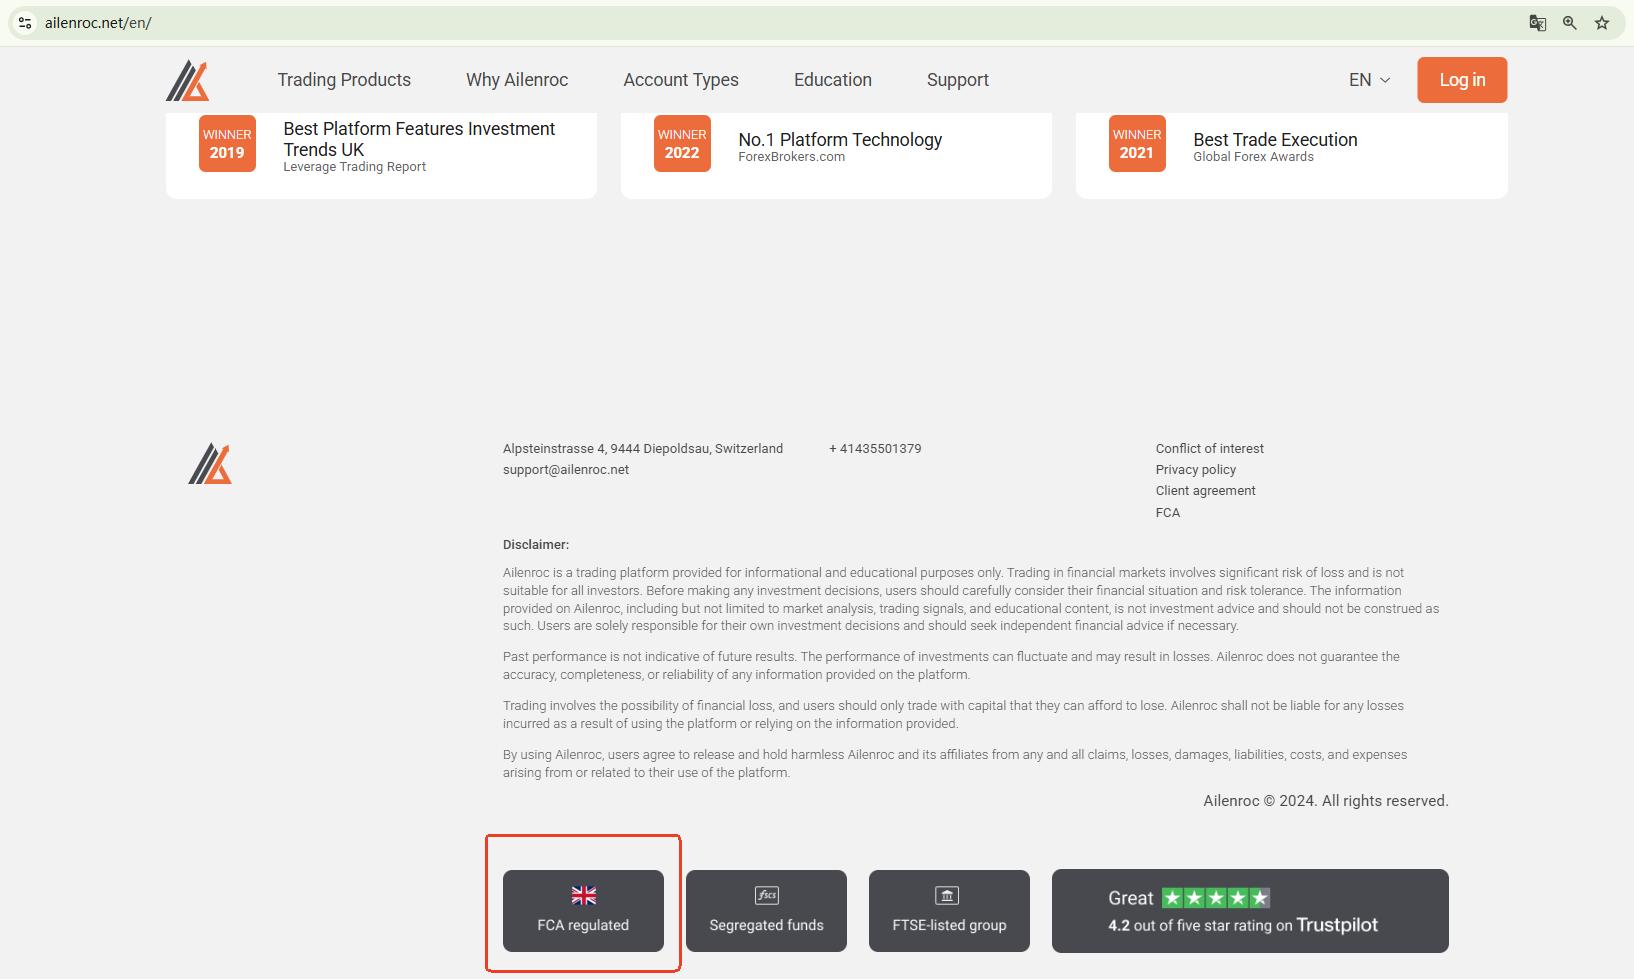
Task: Click the FSCS segregated funds icon
Action: (767, 895)
